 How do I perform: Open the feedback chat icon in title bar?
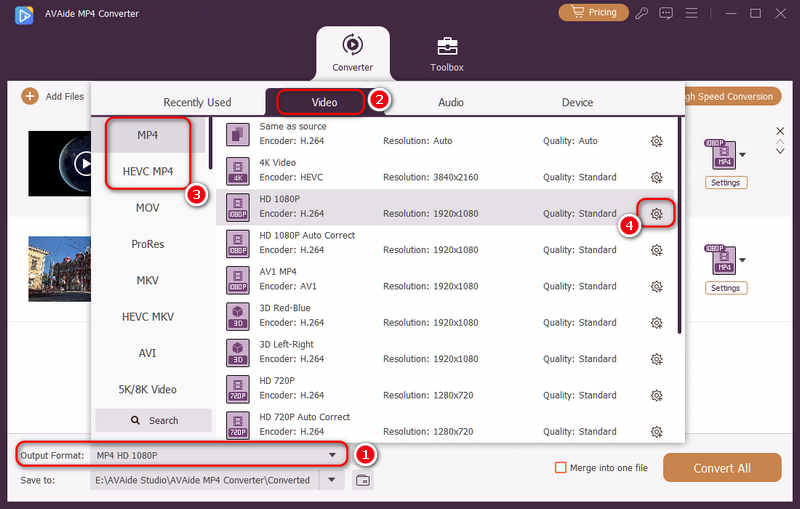[666, 13]
